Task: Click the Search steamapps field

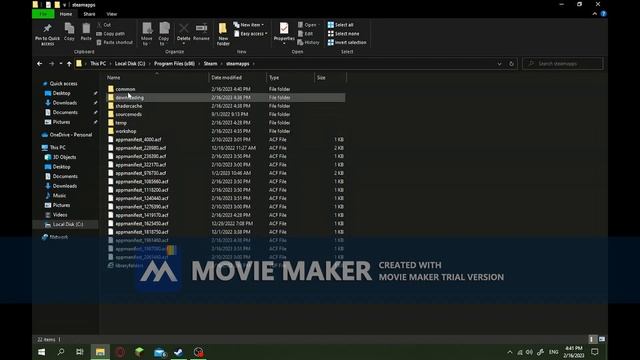Action: point(562,64)
